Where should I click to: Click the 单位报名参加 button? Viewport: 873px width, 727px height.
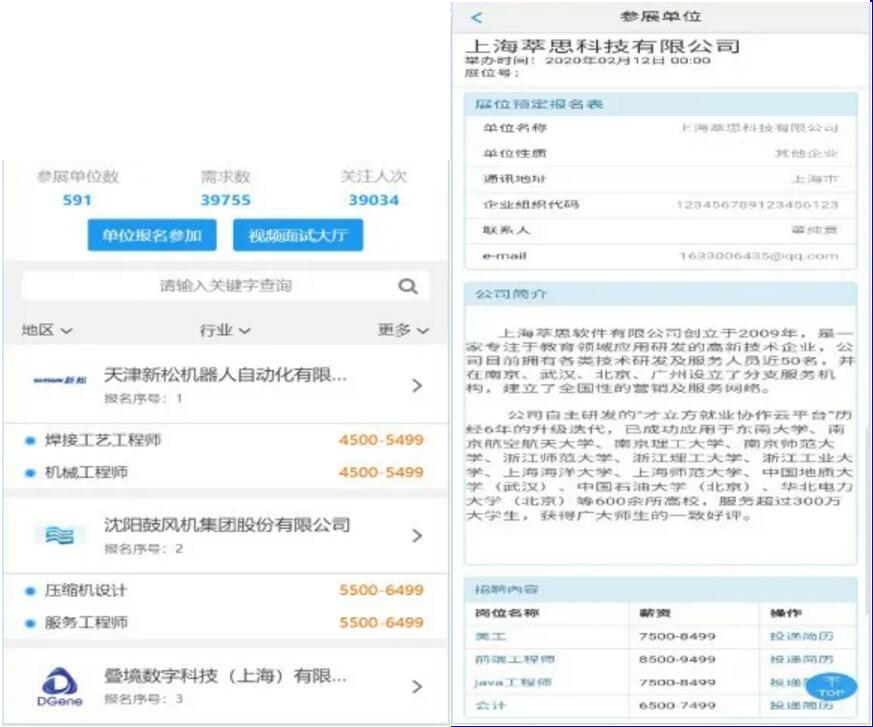point(152,236)
